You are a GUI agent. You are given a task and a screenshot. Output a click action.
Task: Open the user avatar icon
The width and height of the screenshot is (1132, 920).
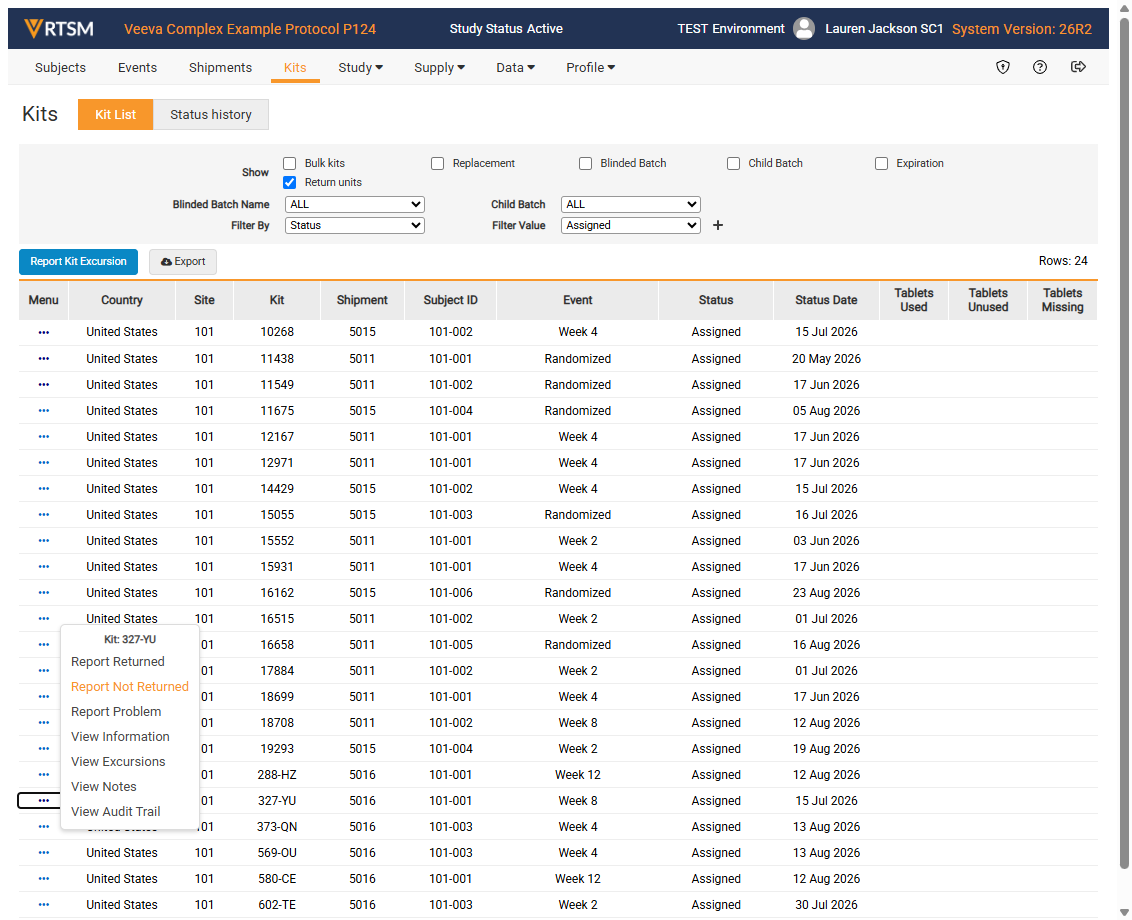coord(804,29)
